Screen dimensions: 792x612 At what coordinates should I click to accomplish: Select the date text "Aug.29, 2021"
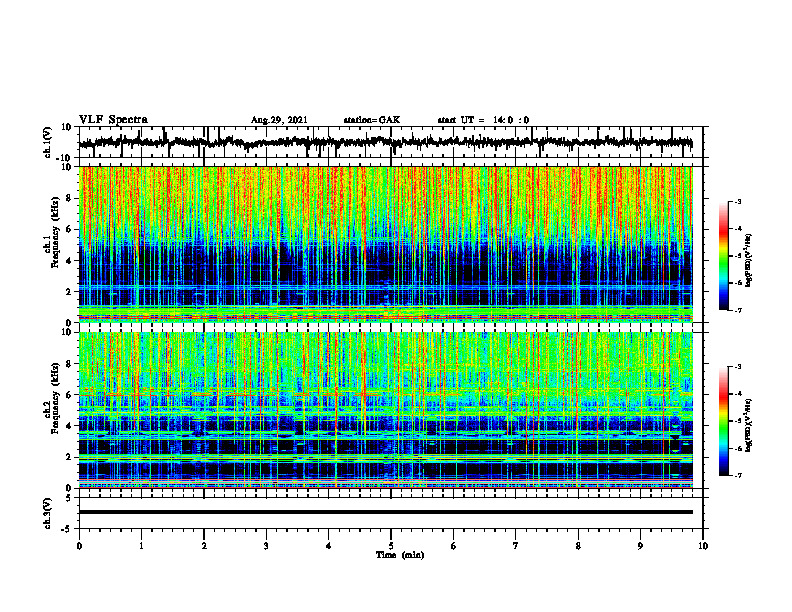pos(279,120)
